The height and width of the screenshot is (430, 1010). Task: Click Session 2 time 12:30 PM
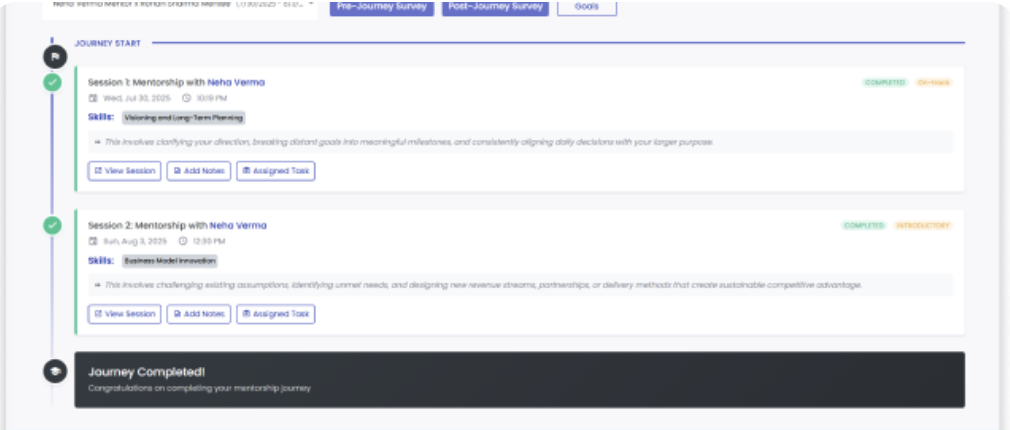click(x=209, y=241)
